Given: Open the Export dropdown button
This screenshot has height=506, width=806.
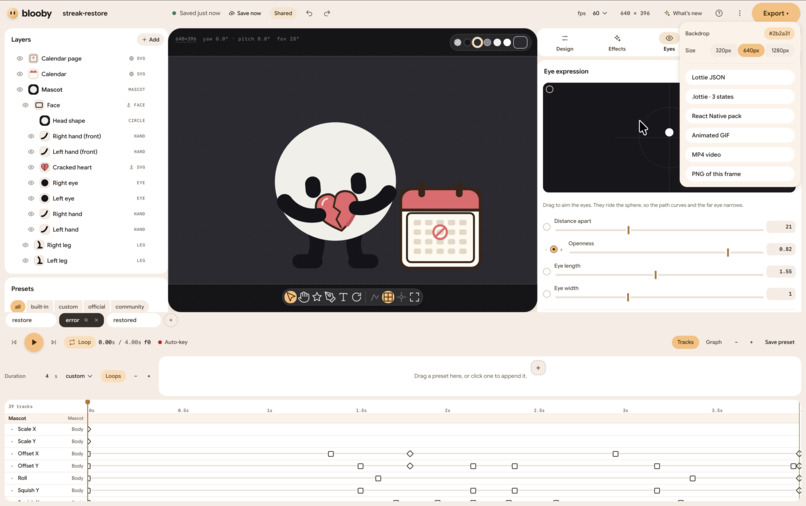Looking at the screenshot, I should [776, 13].
